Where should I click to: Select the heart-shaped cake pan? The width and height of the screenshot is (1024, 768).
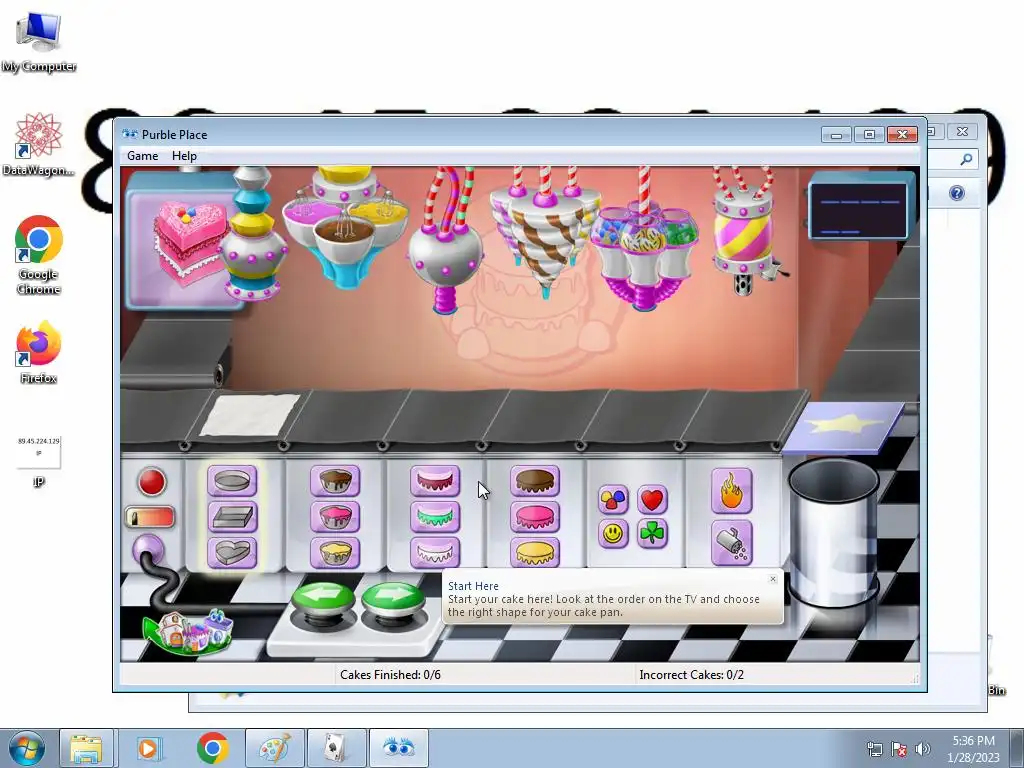[232, 552]
